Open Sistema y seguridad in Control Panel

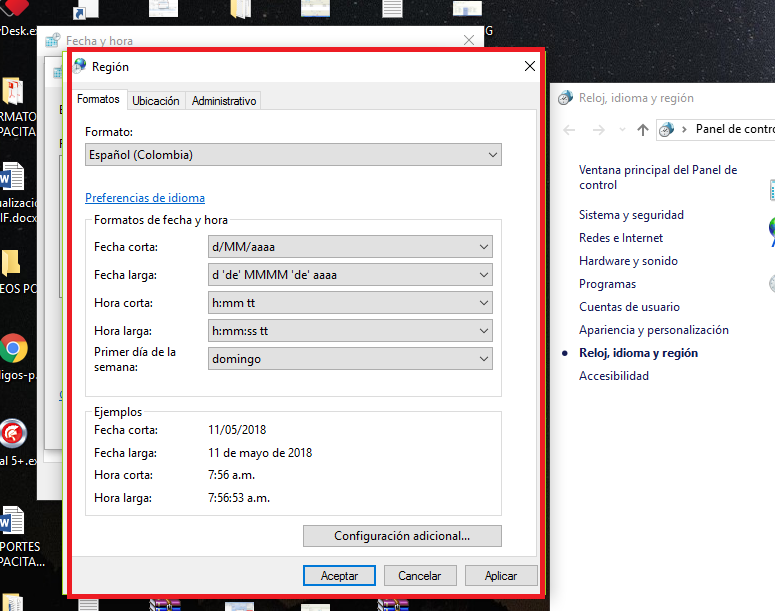point(631,215)
